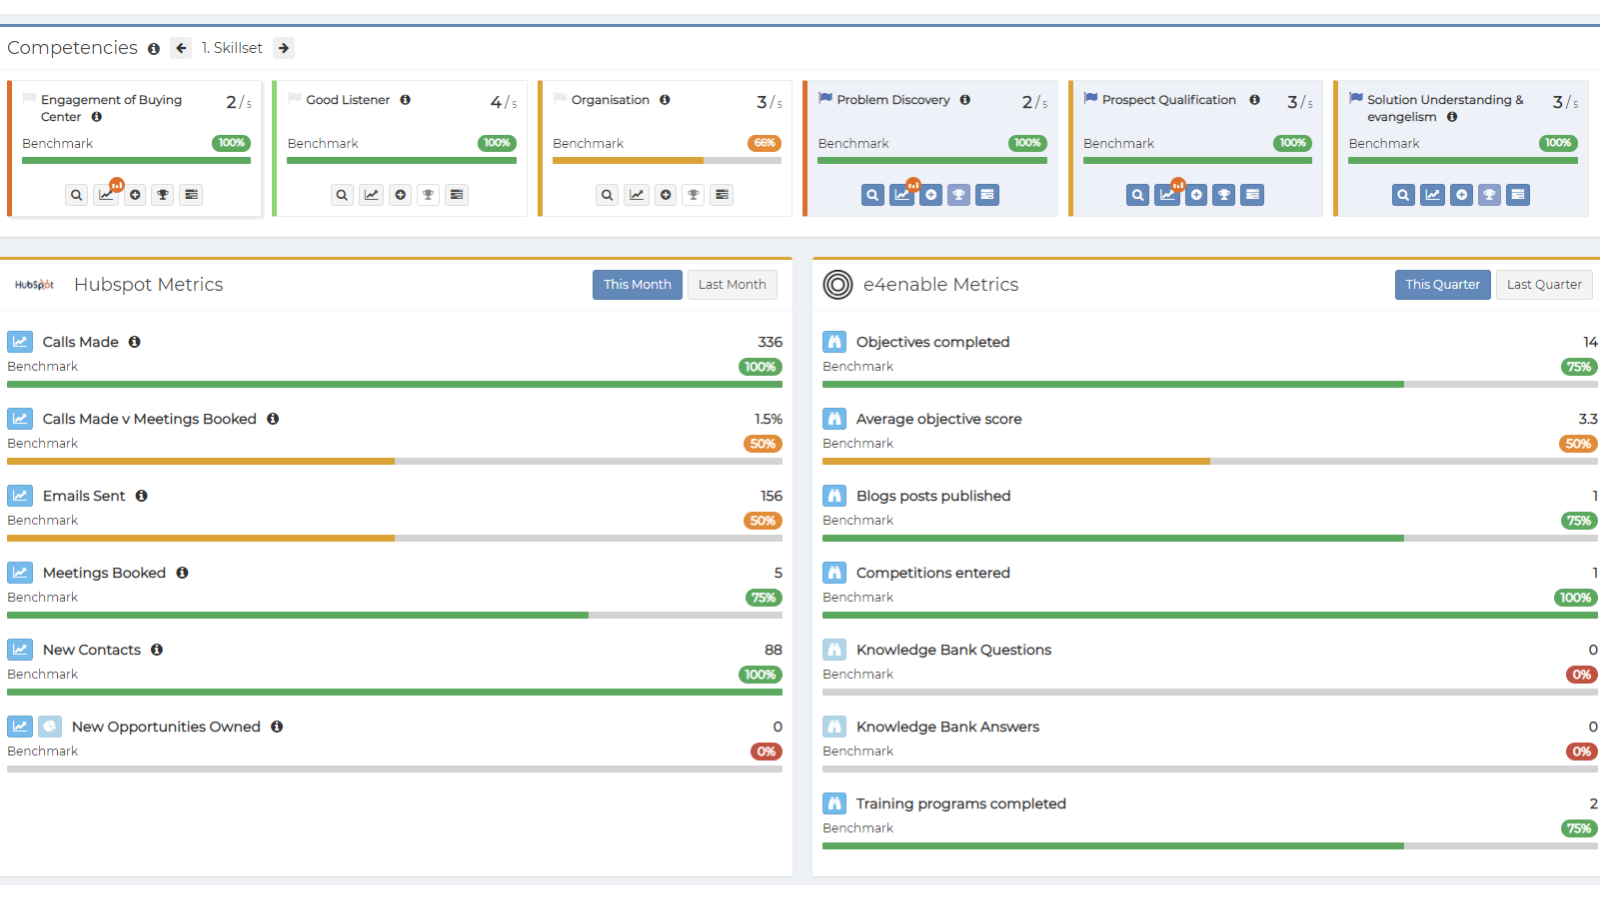Click the Calls Made benchmark progress bar
The width and height of the screenshot is (1600, 900).
(x=395, y=384)
